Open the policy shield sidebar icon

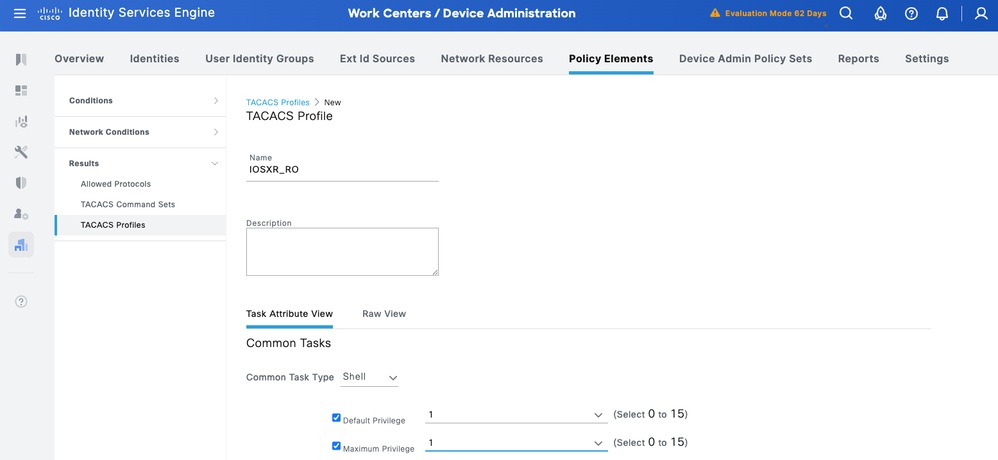coord(21,183)
